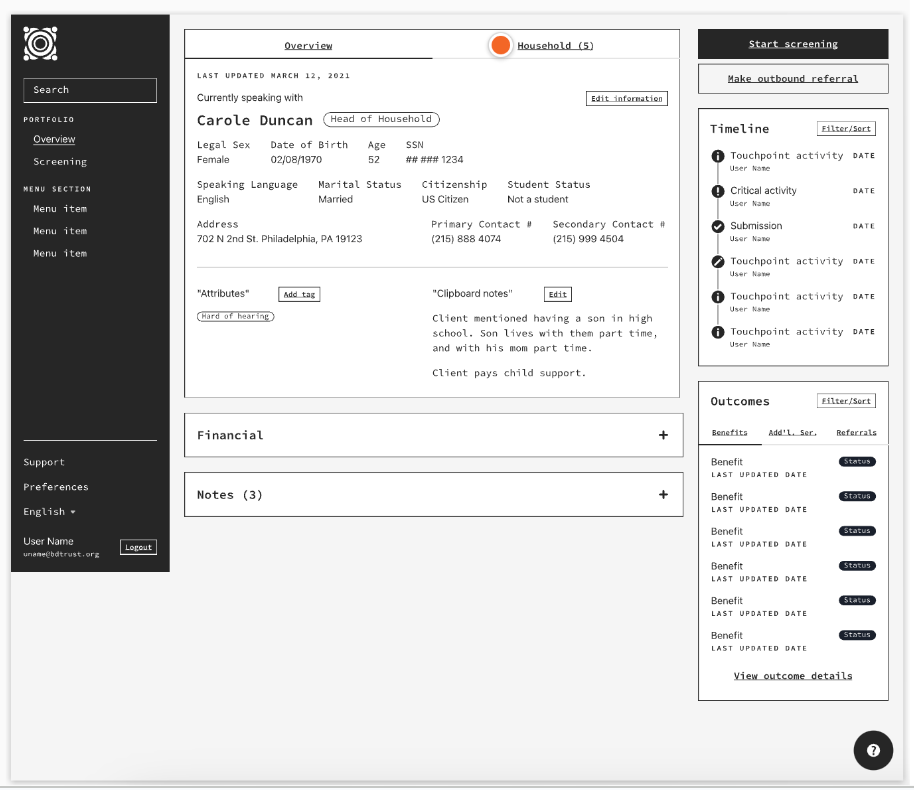Click the first Touchpoint activity info icon

[x=717, y=156]
